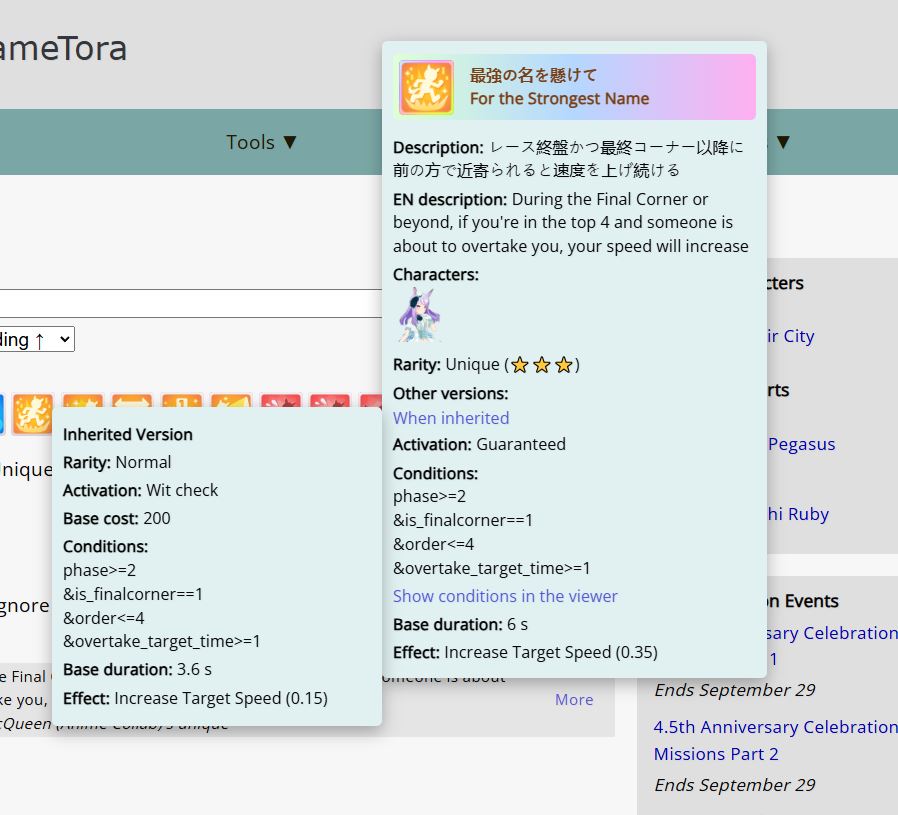This screenshot has height=815, width=898.
Task: Click the Japanese skill title 最強の名を懸けて
Action: coord(533,75)
